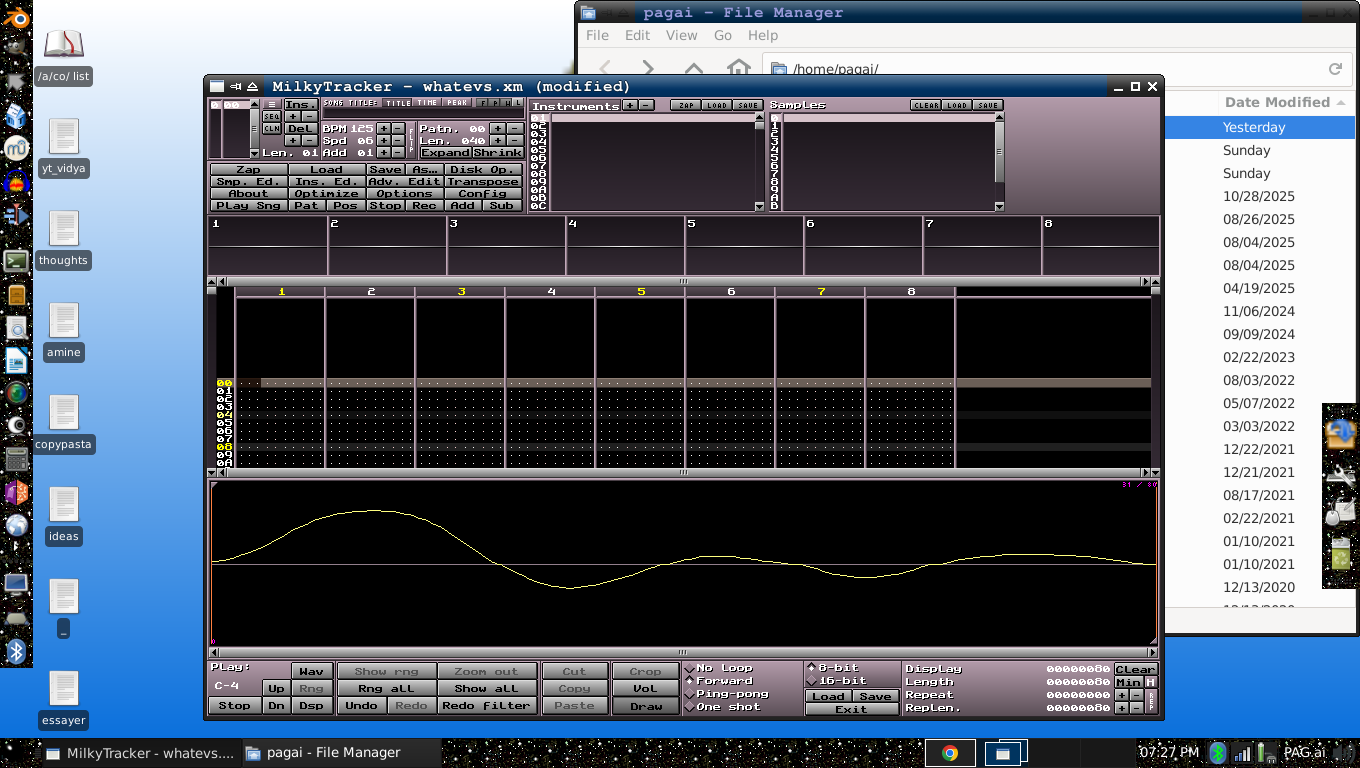Click the Chrome icon in the bottom taskbar
Viewport: 1360px width, 768px height.
950,753
